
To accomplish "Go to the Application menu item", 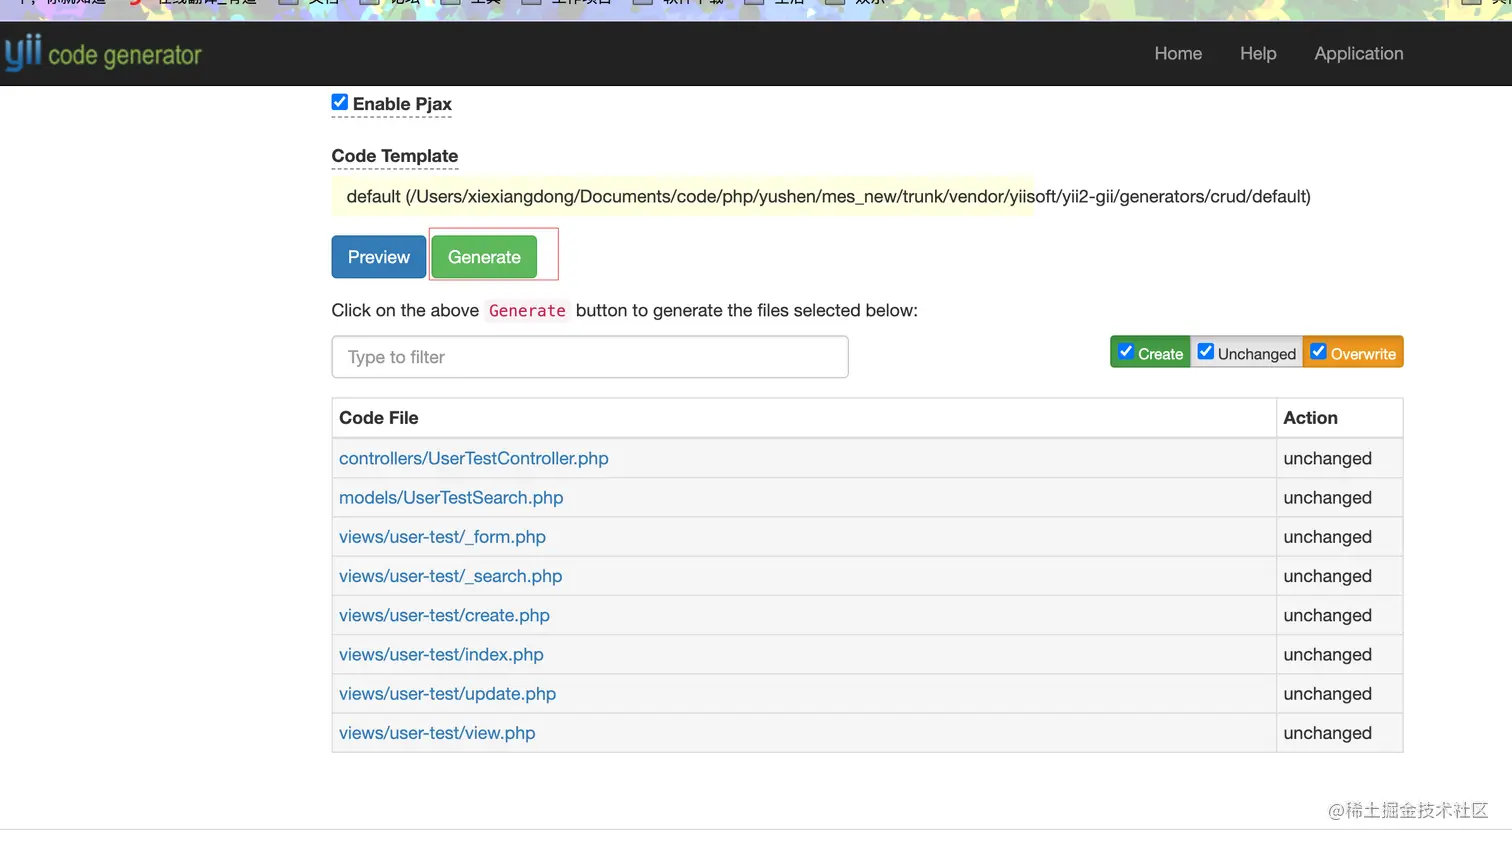I will [x=1358, y=54].
